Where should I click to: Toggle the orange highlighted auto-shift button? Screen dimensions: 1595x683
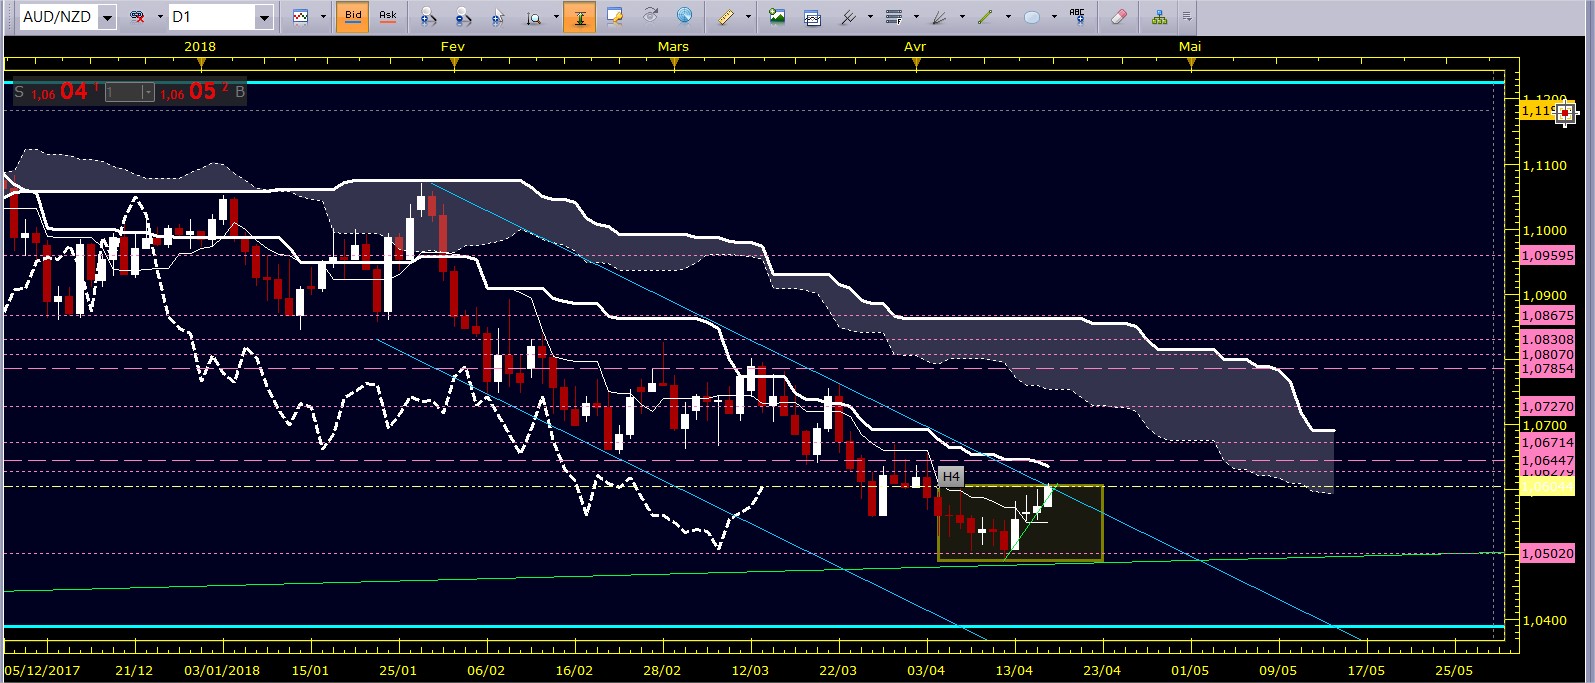pos(579,17)
